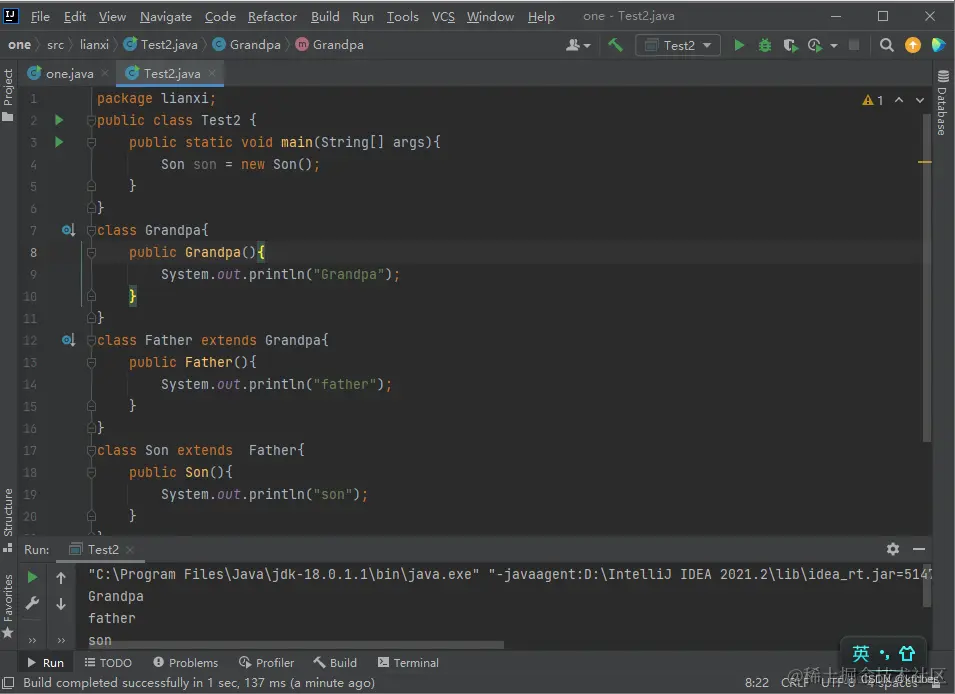The height and width of the screenshot is (694, 955).
Task: Click the warning indicator showing 1 problem
Action: (873, 100)
